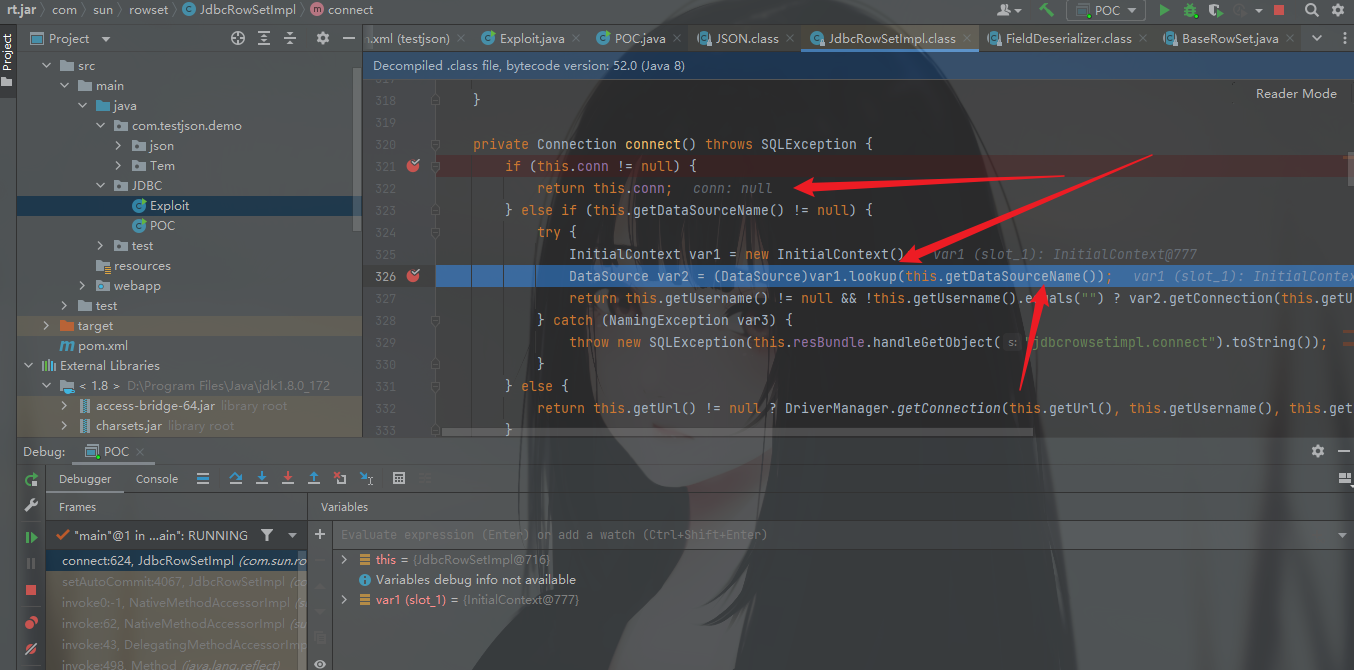Click the user account icon in toolbar

1008,10
